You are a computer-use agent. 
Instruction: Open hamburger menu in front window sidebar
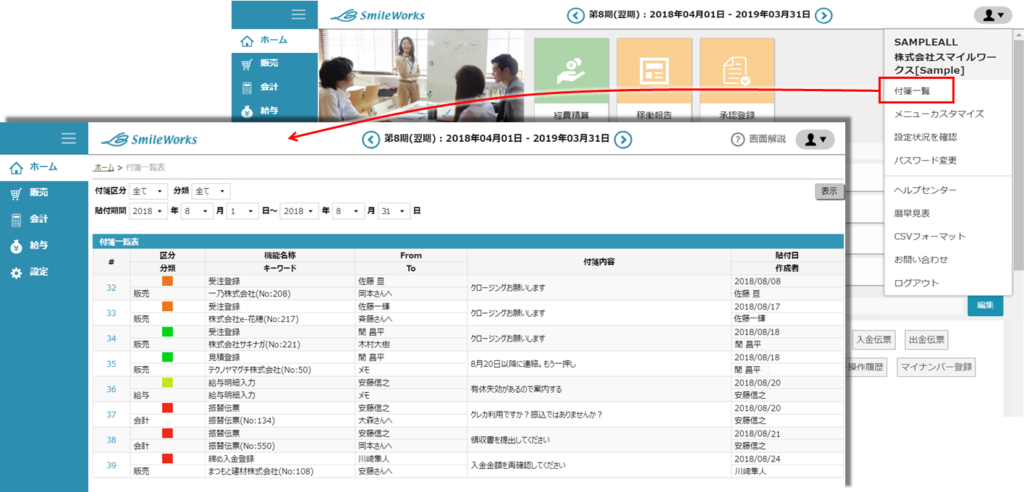(69, 138)
